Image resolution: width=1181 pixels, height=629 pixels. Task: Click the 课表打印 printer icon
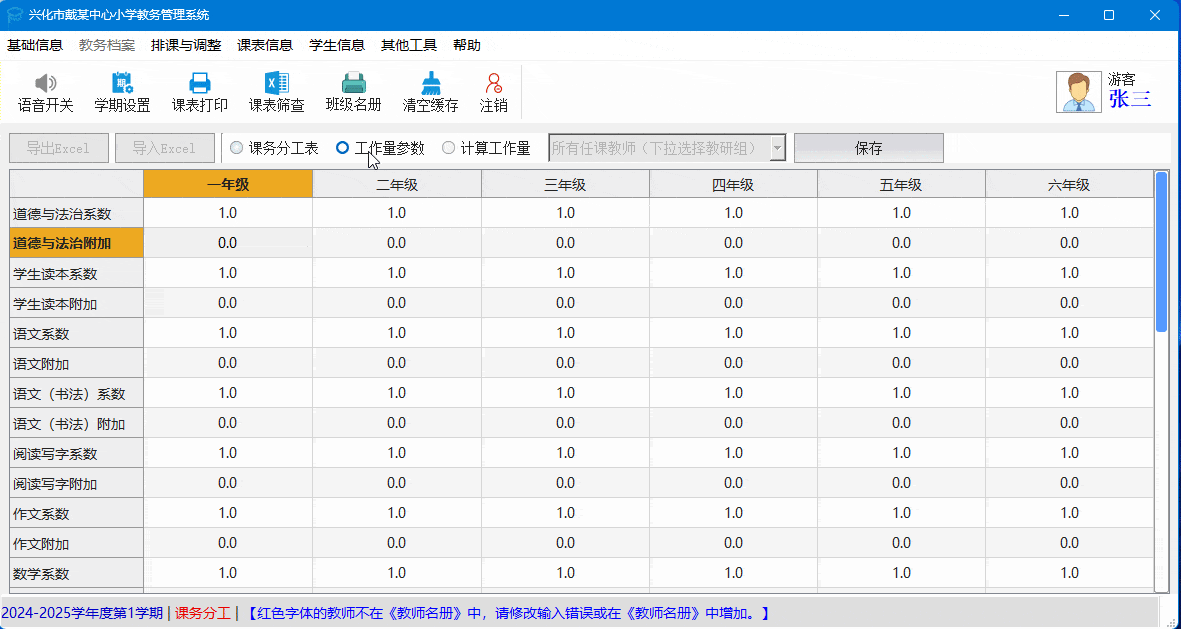coord(199,84)
